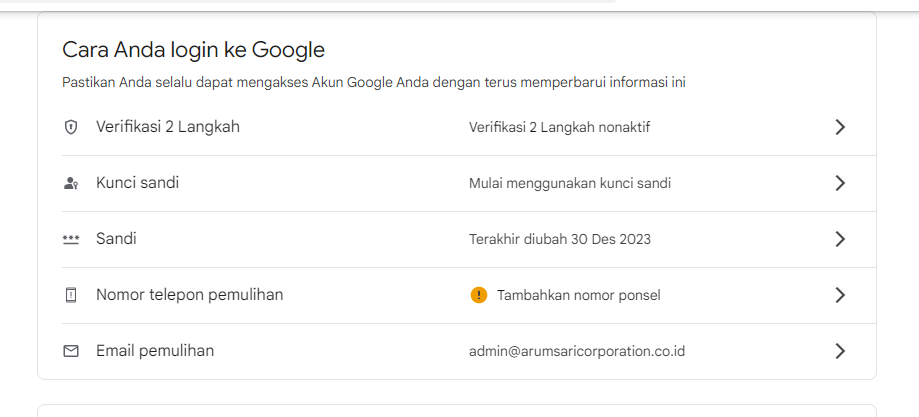Click the chevron arrow on the Sandi row
Screen dimensions: 919x417
[840, 239]
